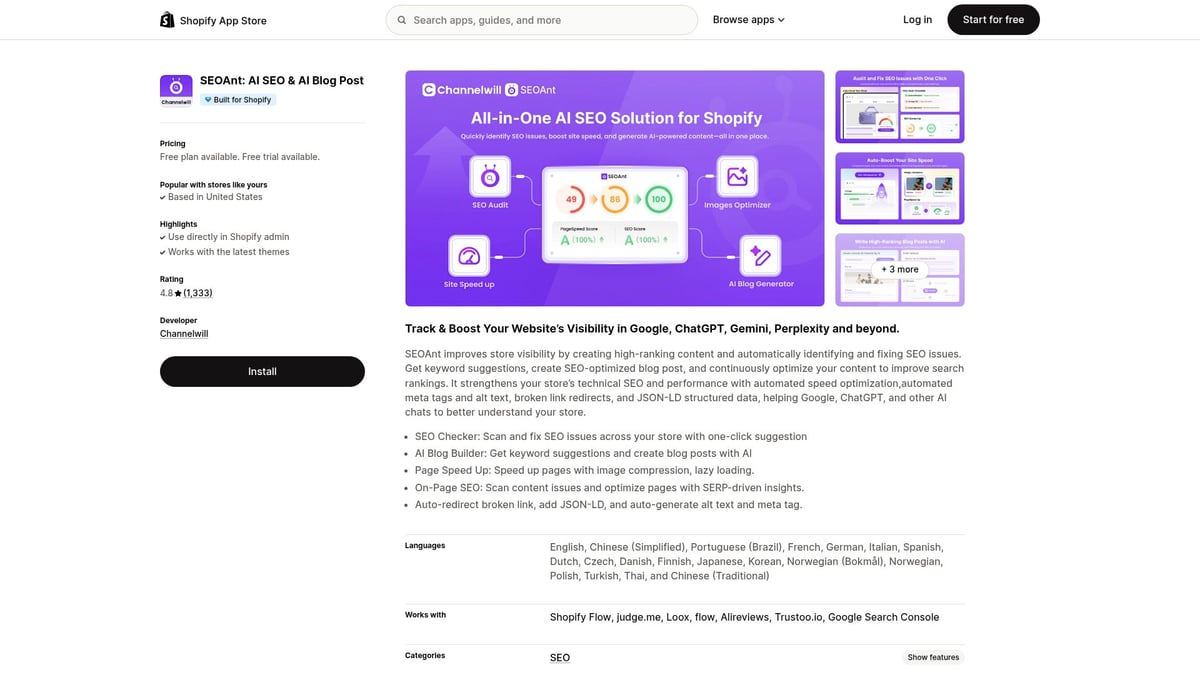This screenshot has width=1200, height=675.
Task: Click the checkmark beside Based in United States
Action: [x=163, y=197]
